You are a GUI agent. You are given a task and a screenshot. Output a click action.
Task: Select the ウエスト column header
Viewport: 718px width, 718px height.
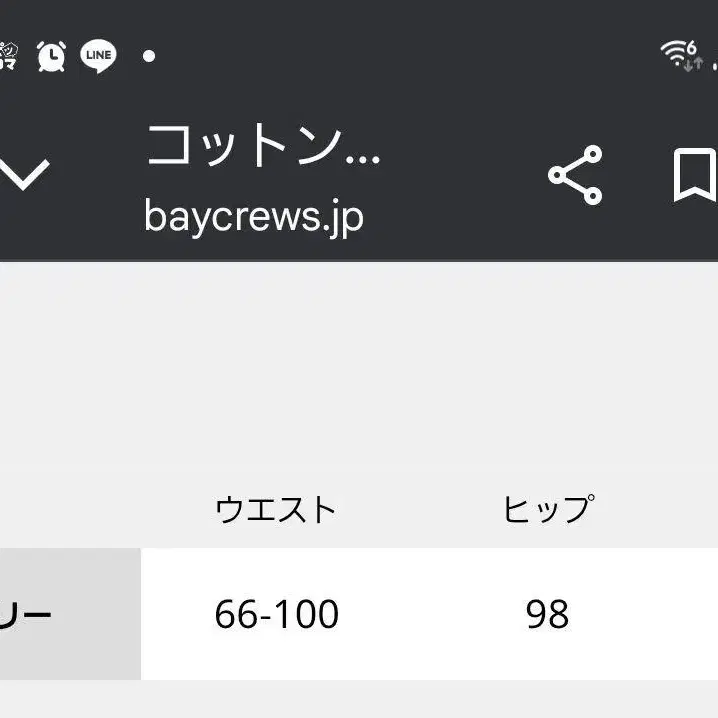tap(276, 509)
